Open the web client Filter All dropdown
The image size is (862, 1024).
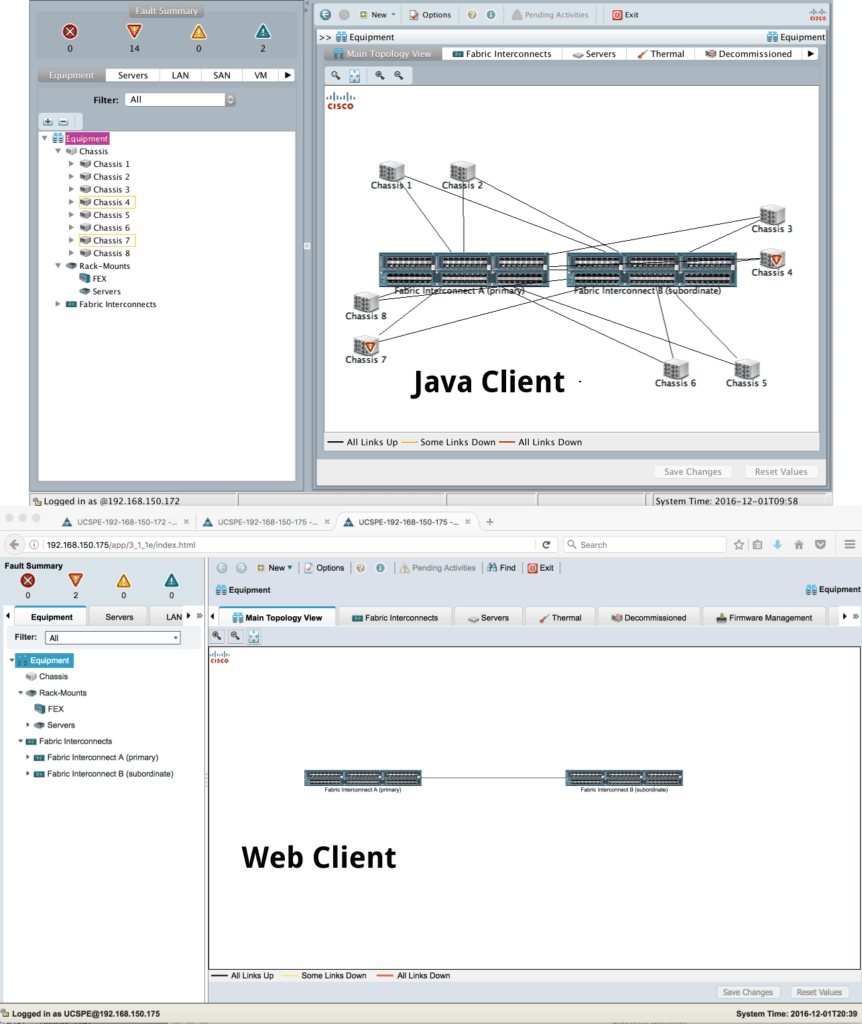tap(112, 638)
